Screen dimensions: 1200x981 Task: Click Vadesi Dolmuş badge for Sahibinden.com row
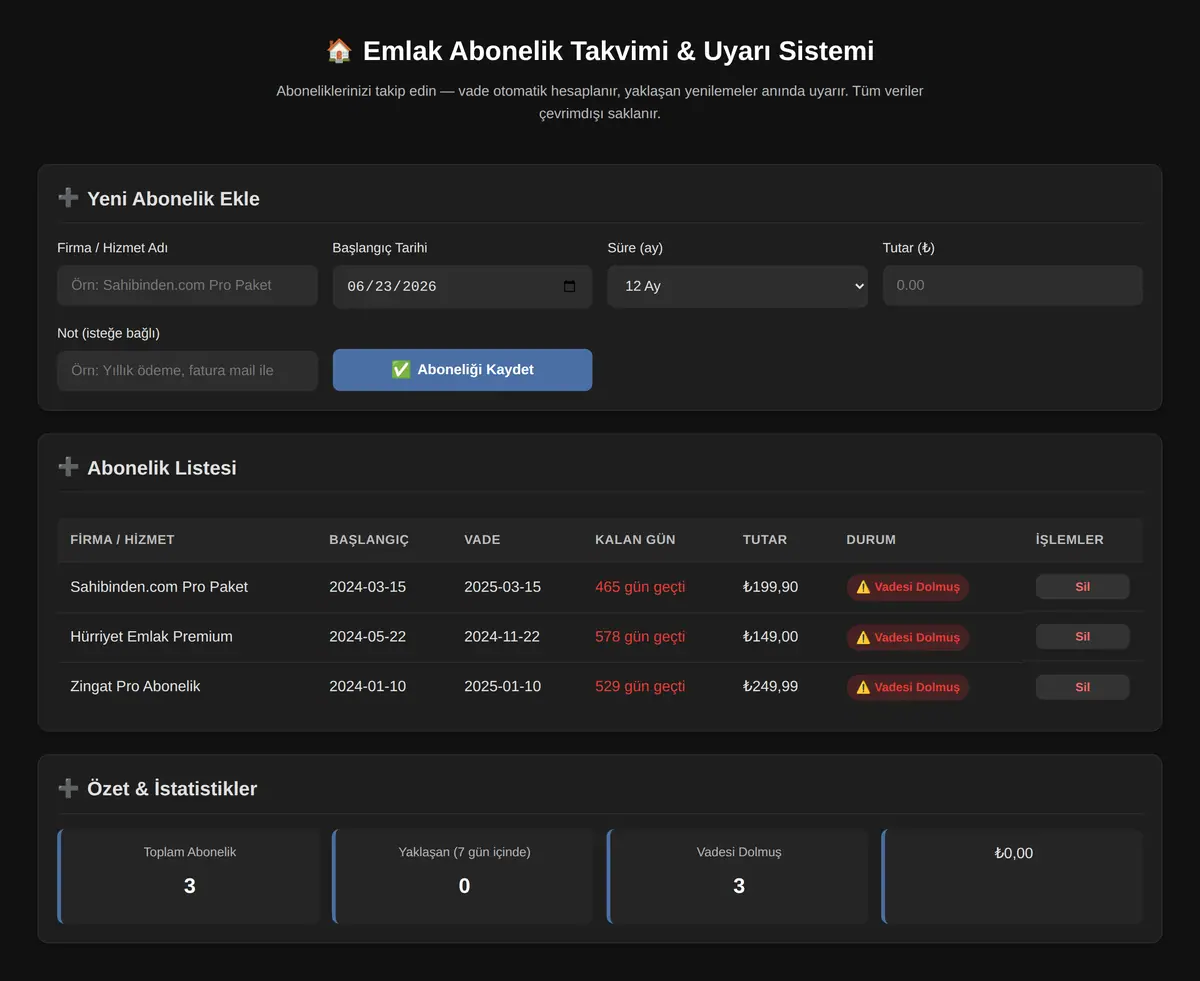[907, 587]
